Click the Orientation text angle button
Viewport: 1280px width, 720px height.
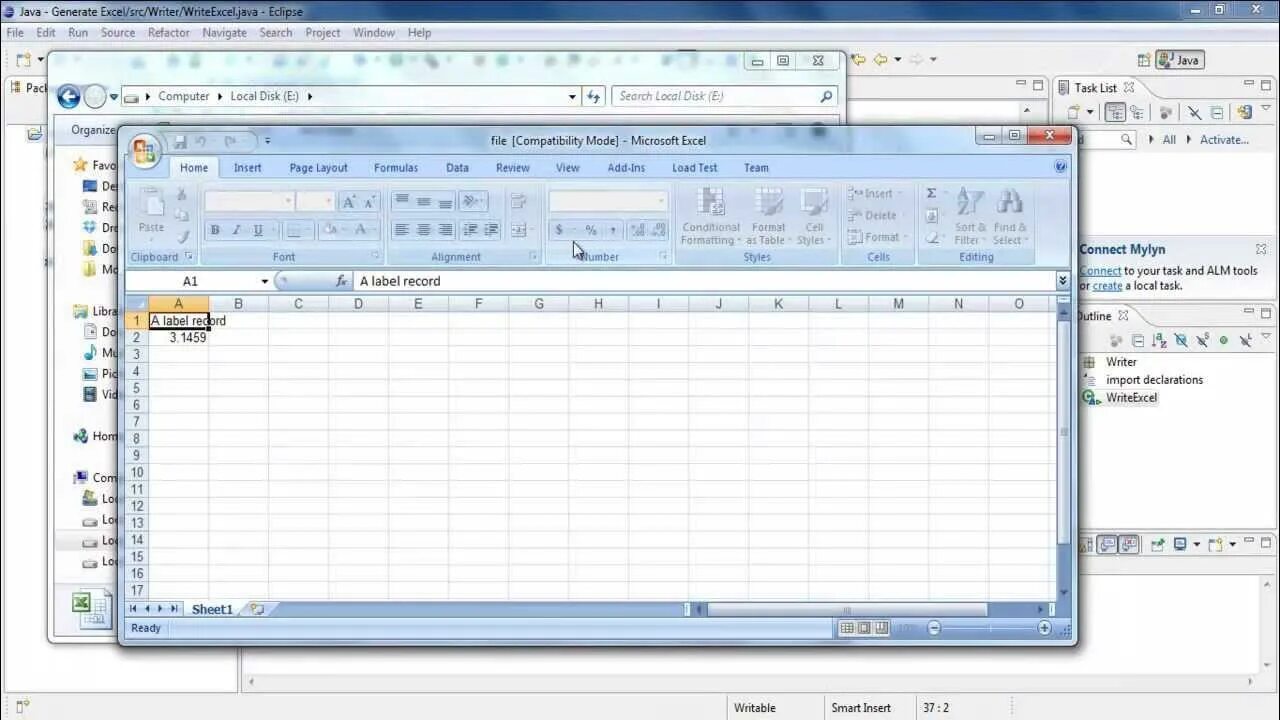click(473, 202)
